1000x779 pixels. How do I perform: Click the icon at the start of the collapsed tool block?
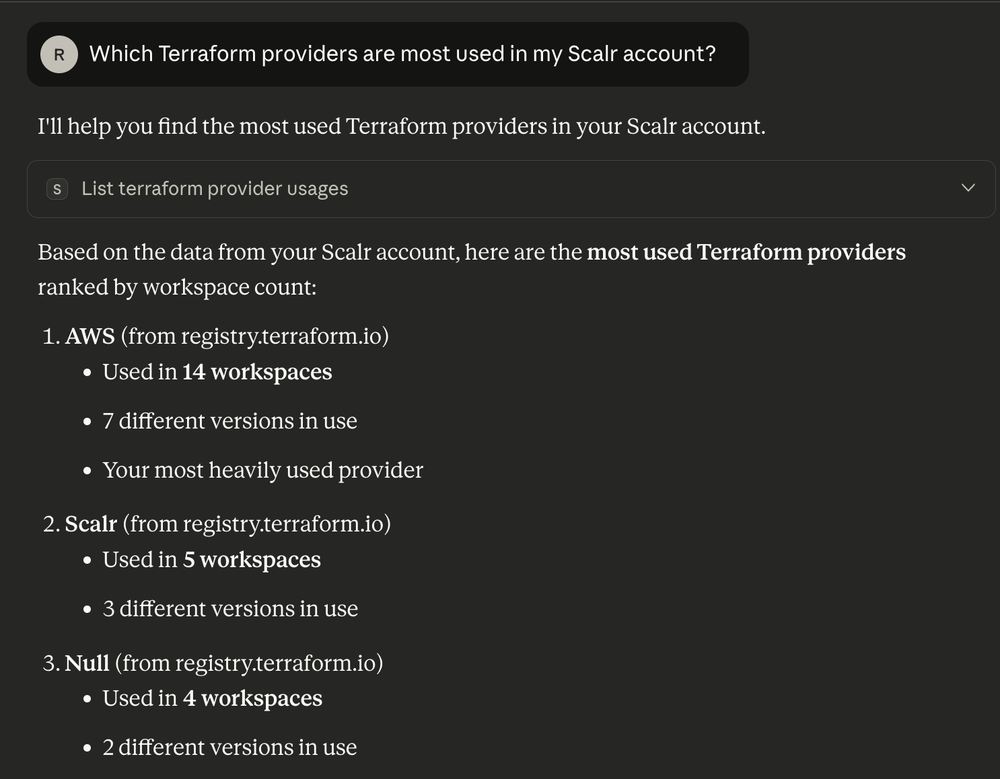click(57, 188)
